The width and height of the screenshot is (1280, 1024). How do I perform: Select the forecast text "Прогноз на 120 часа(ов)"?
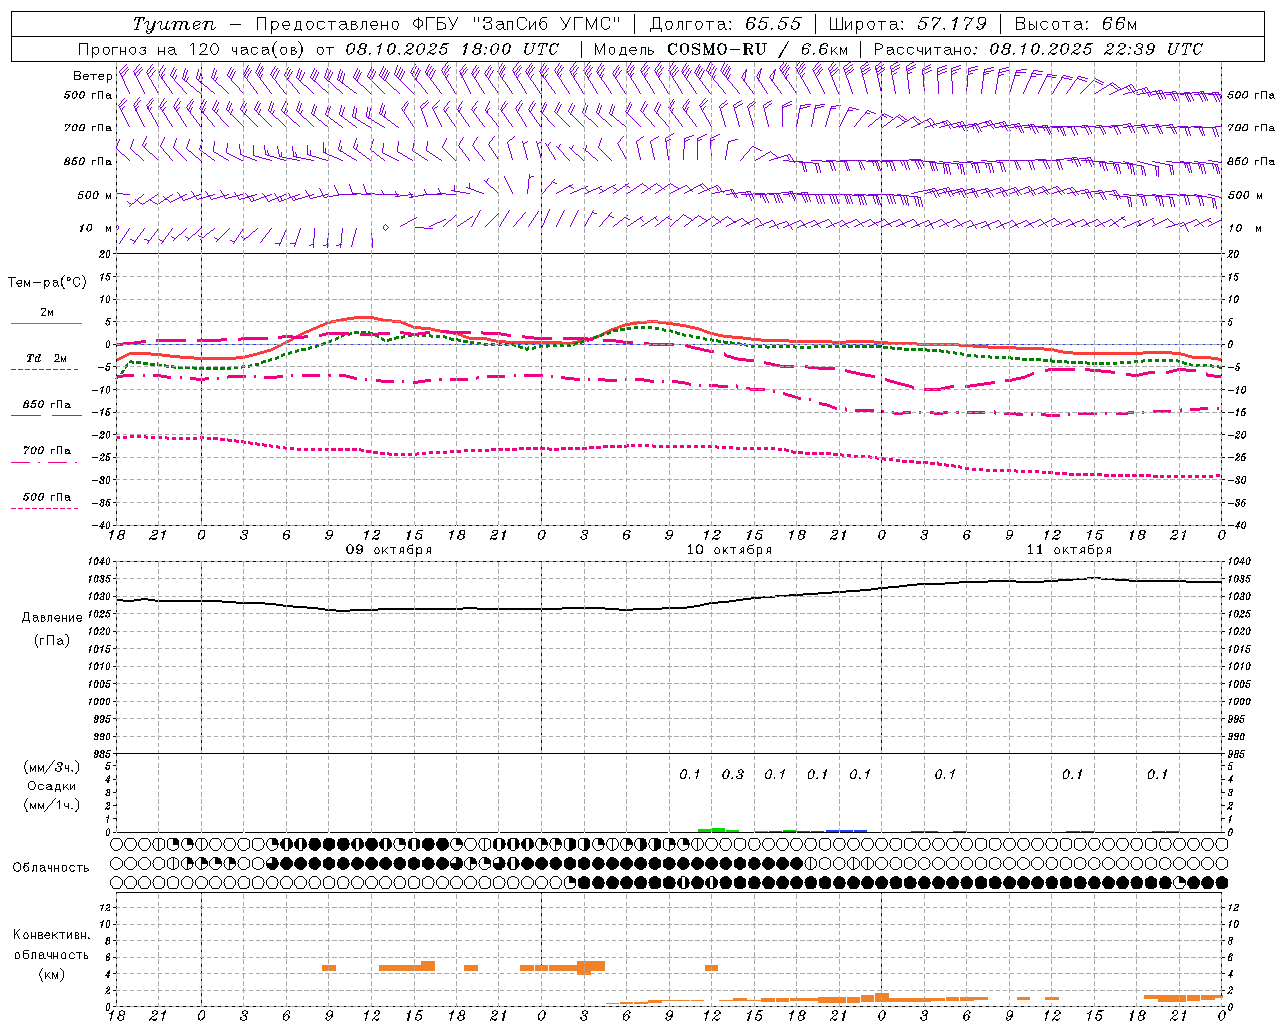(x=192, y=49)
